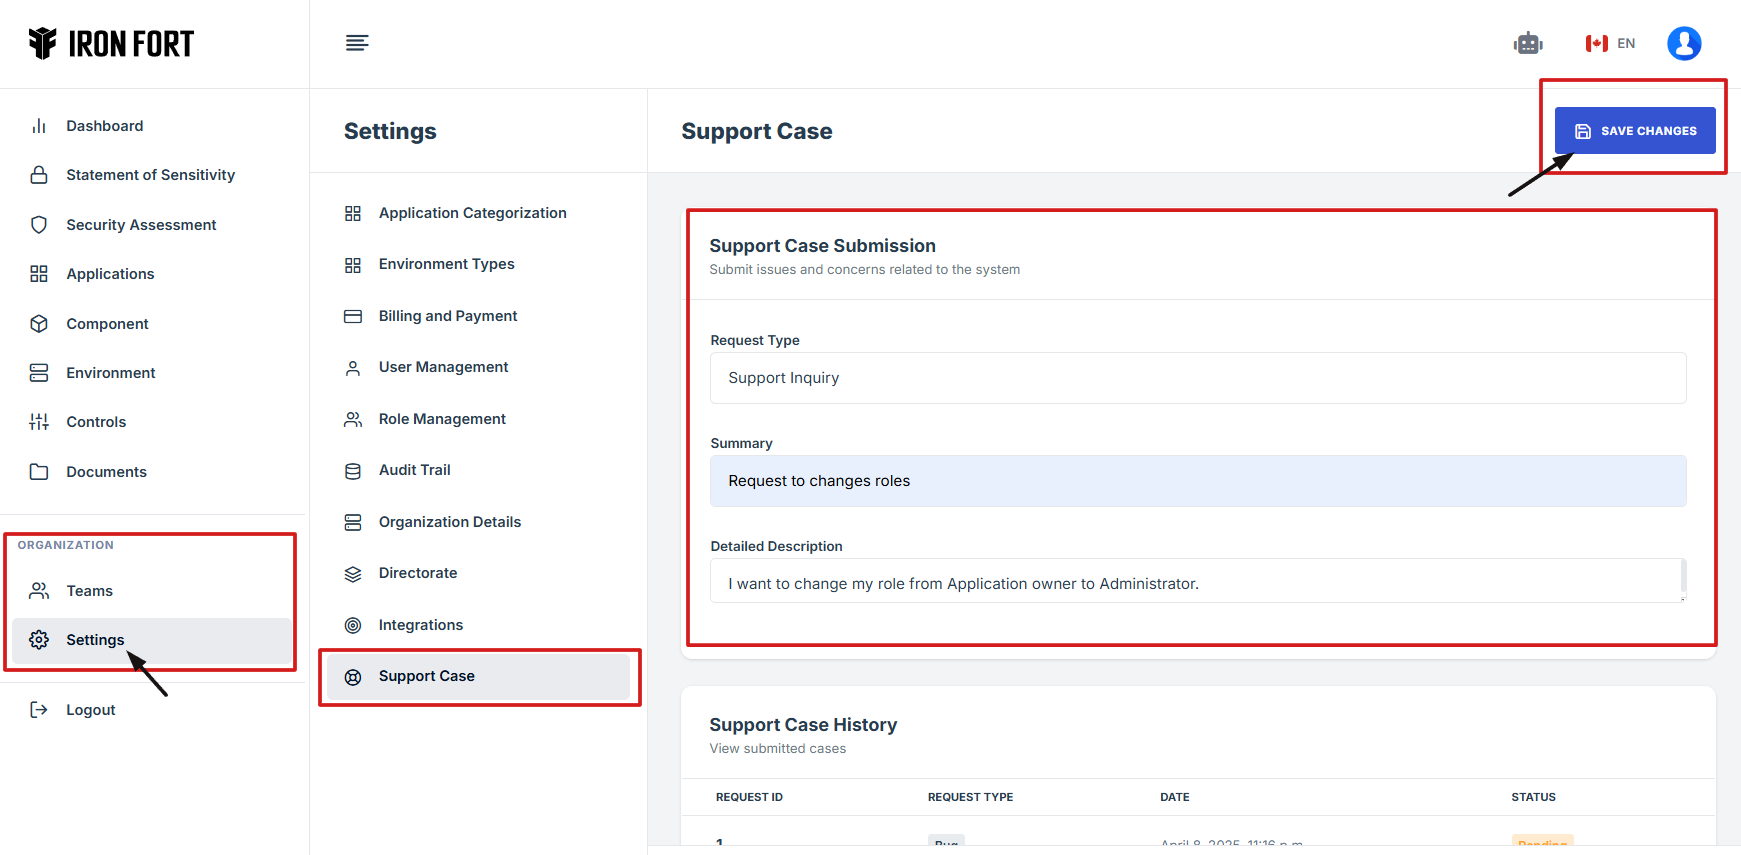Go to Role Management settings
Viewport: 1741px width, 855px height.
click(x=441, y=419)
